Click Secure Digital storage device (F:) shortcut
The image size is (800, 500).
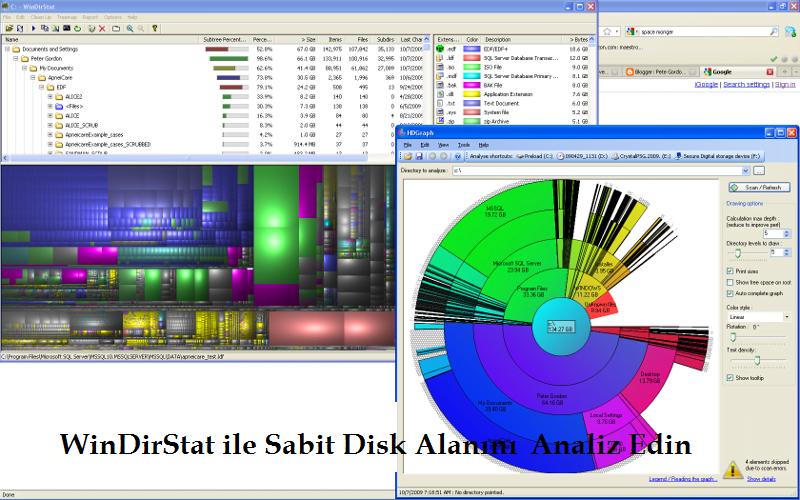[x=717, y=156]
